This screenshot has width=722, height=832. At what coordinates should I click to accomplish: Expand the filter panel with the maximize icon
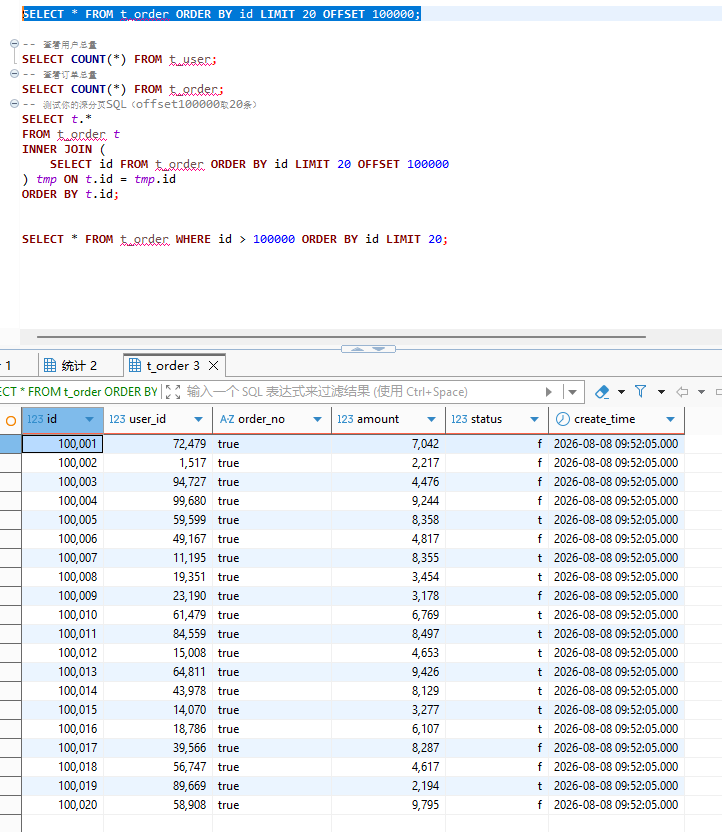(173, 392)
